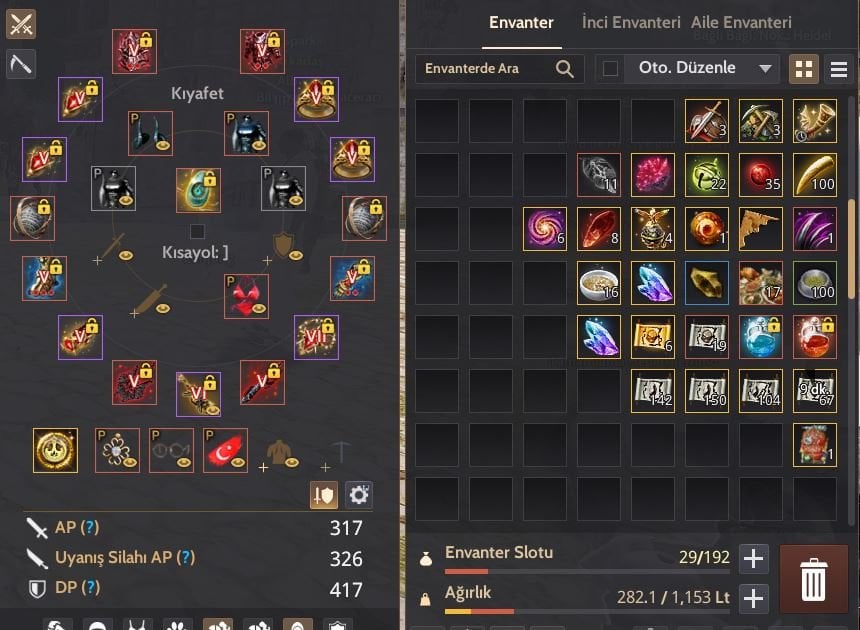Screen dimensions: 860x630
Task: Open the Aile Envanteri tab
Action: coord(741,22)
